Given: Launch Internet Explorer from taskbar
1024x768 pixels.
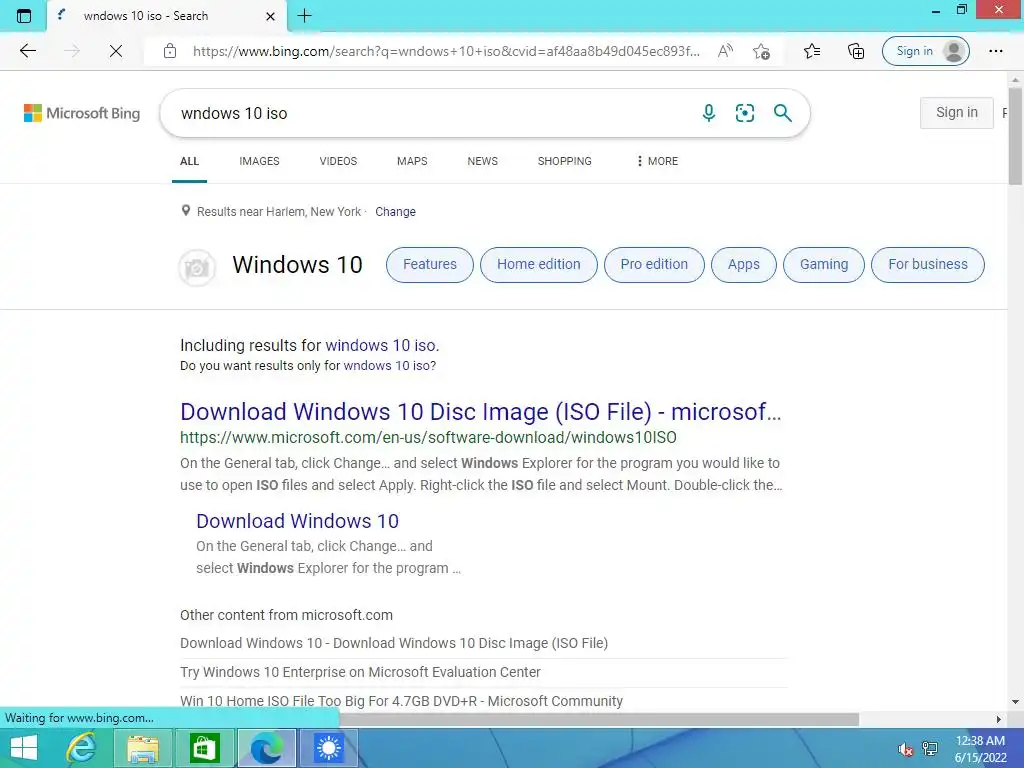Looking at the screenshot, I should pos(81,748).
